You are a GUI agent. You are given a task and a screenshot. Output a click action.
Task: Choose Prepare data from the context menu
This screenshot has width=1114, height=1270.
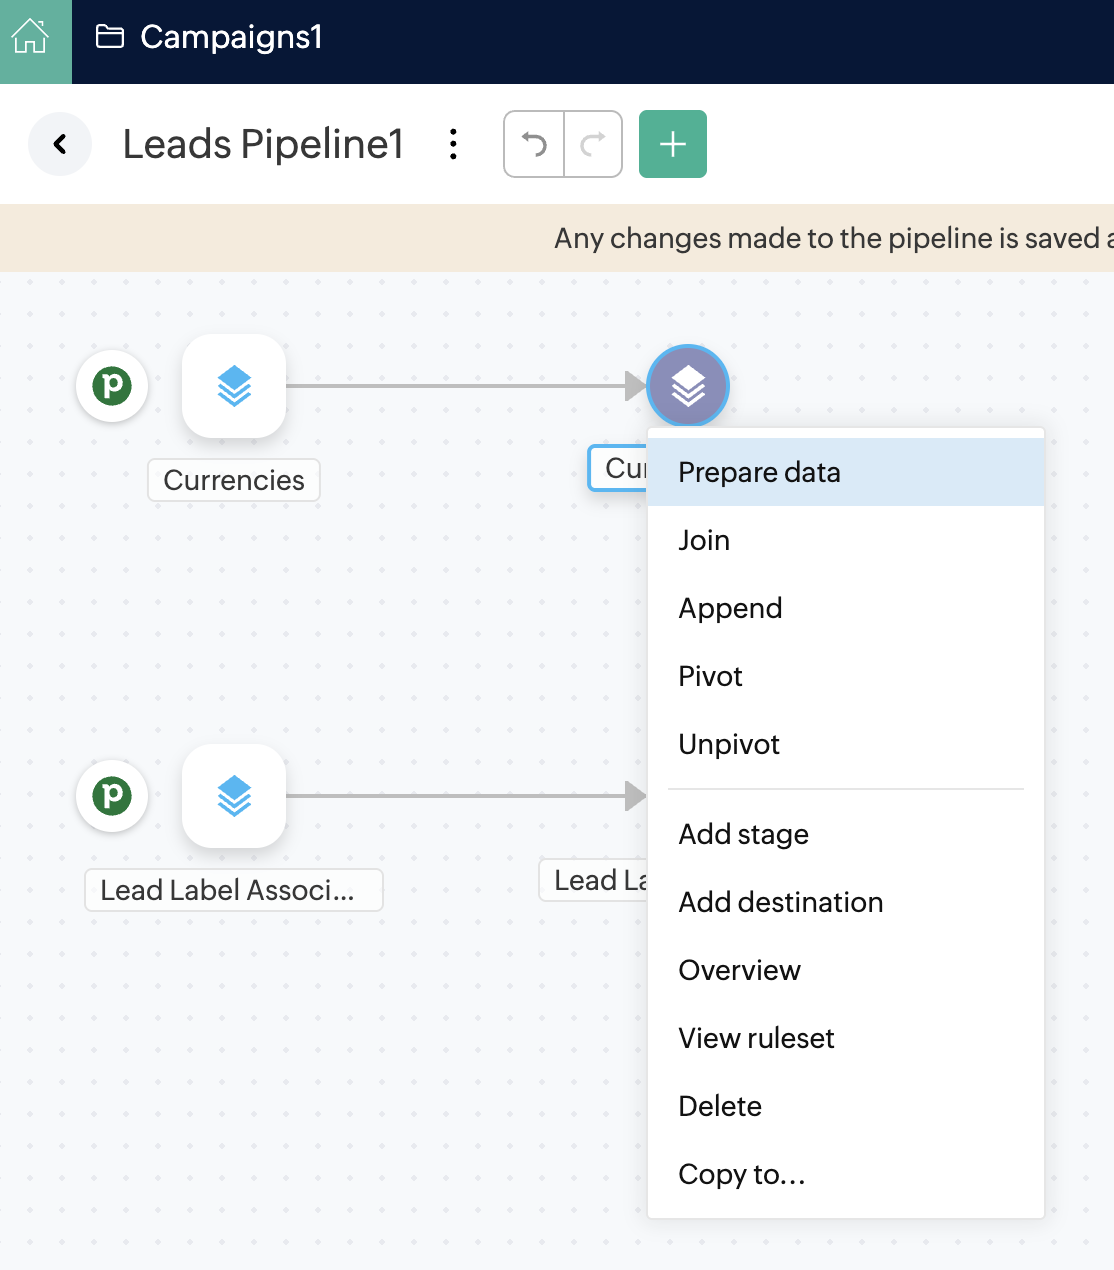(x=759, y=472)
